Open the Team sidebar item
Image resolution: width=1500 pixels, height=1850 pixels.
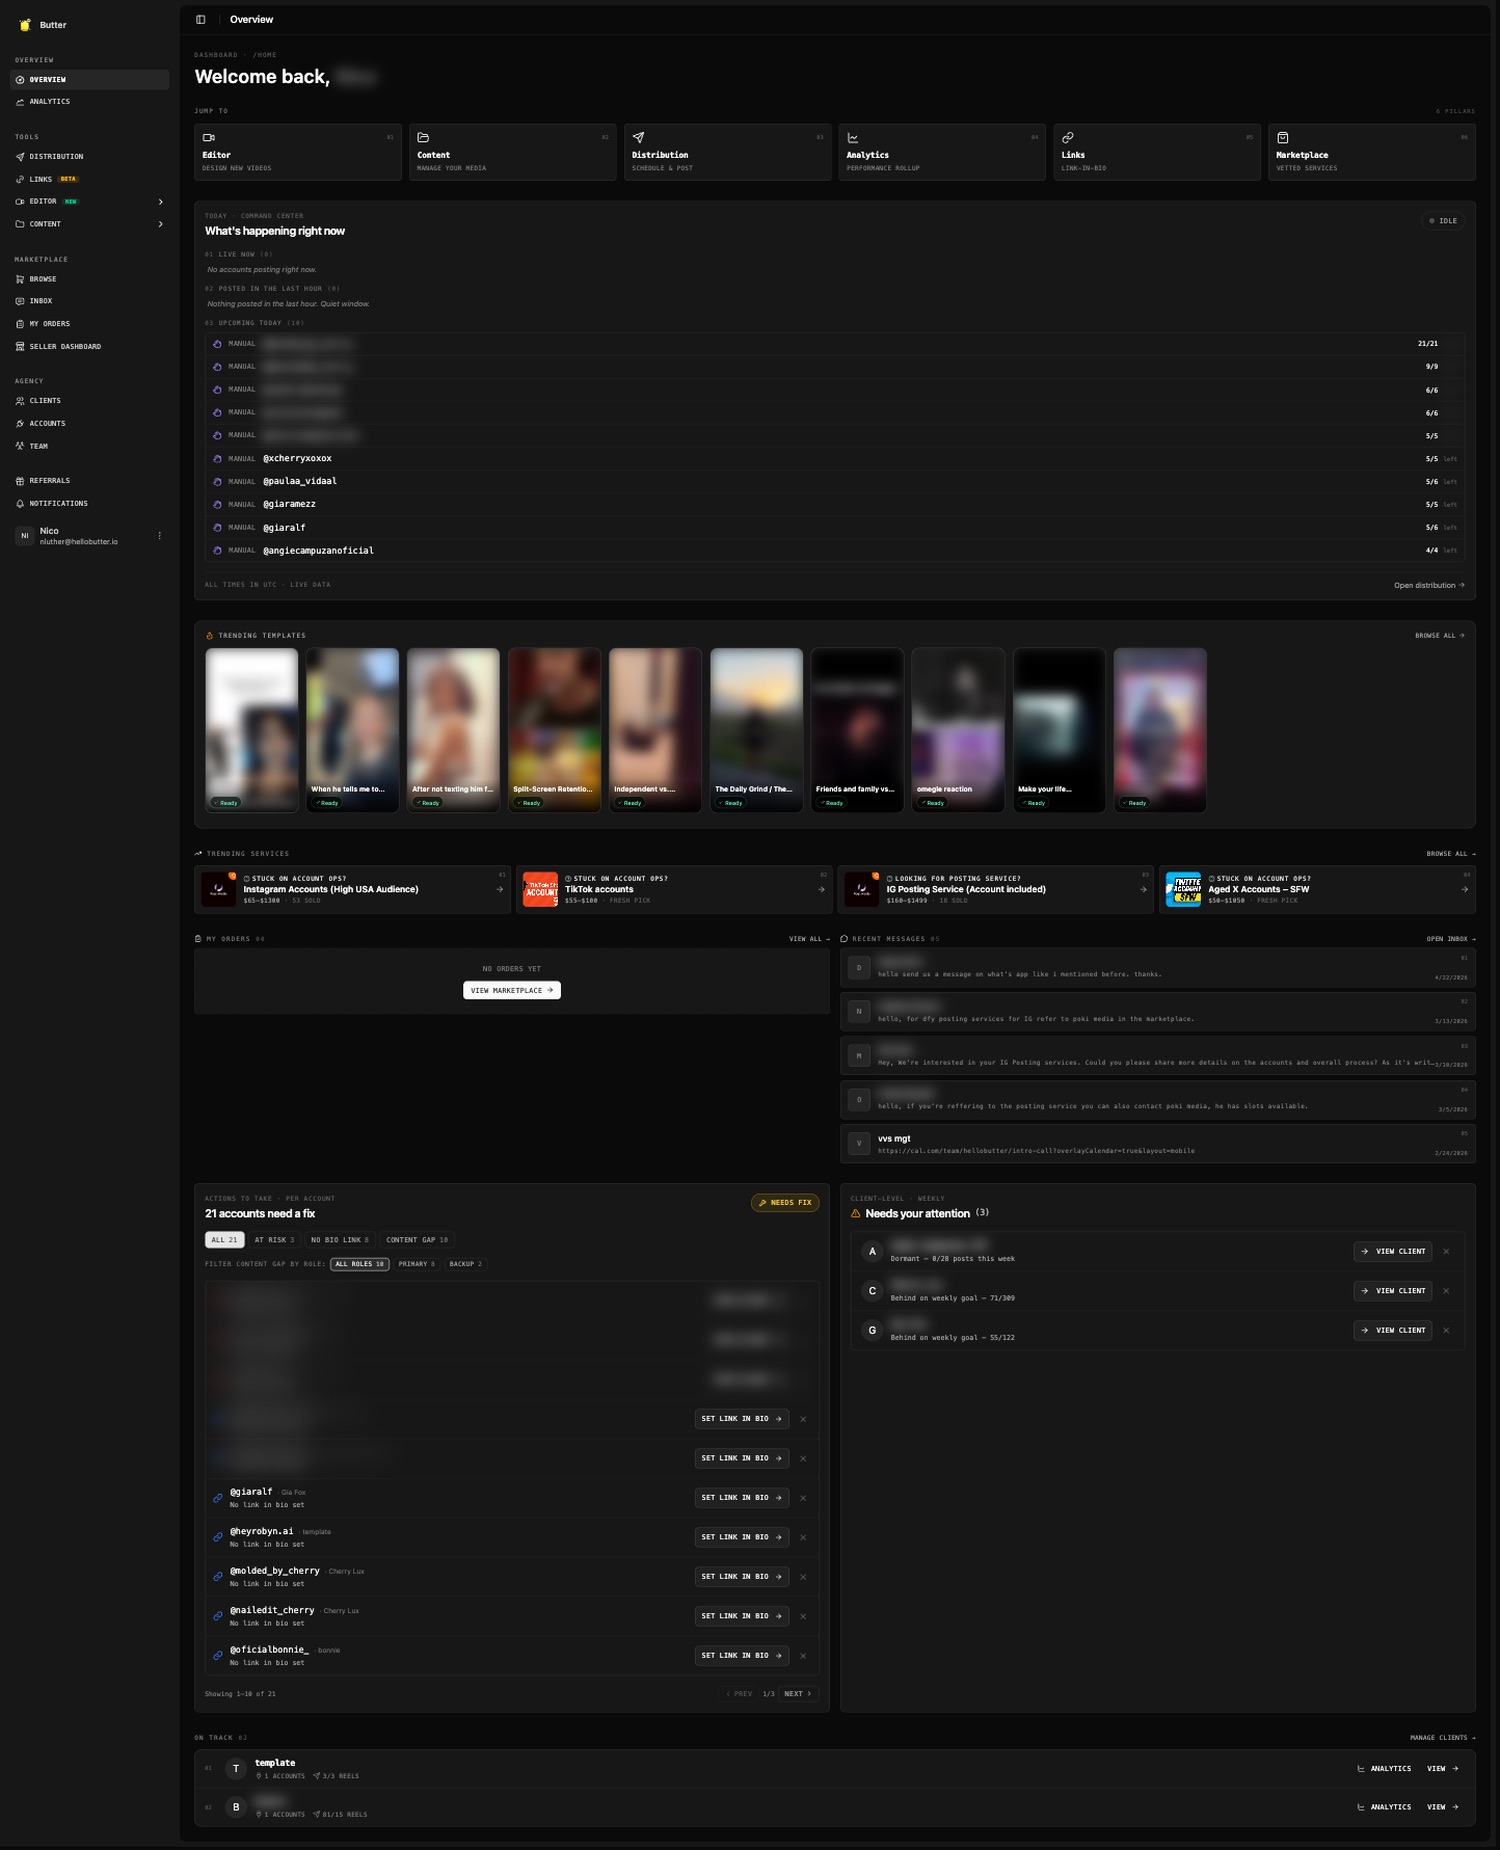coord(89,447)
